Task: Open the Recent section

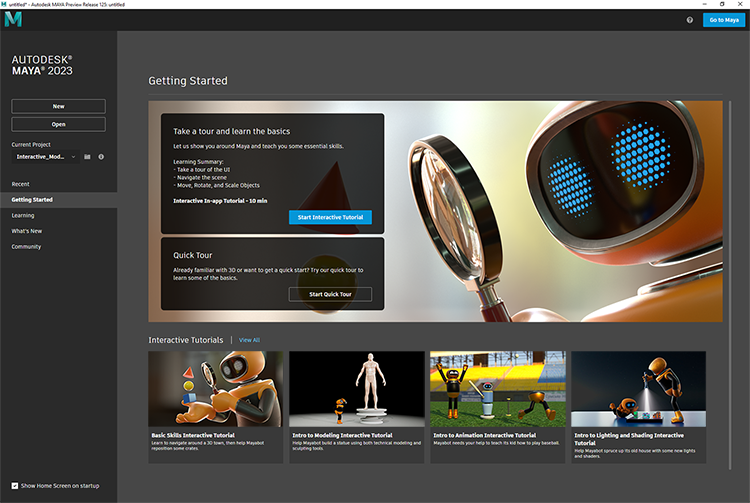Action: click(21, 184)
